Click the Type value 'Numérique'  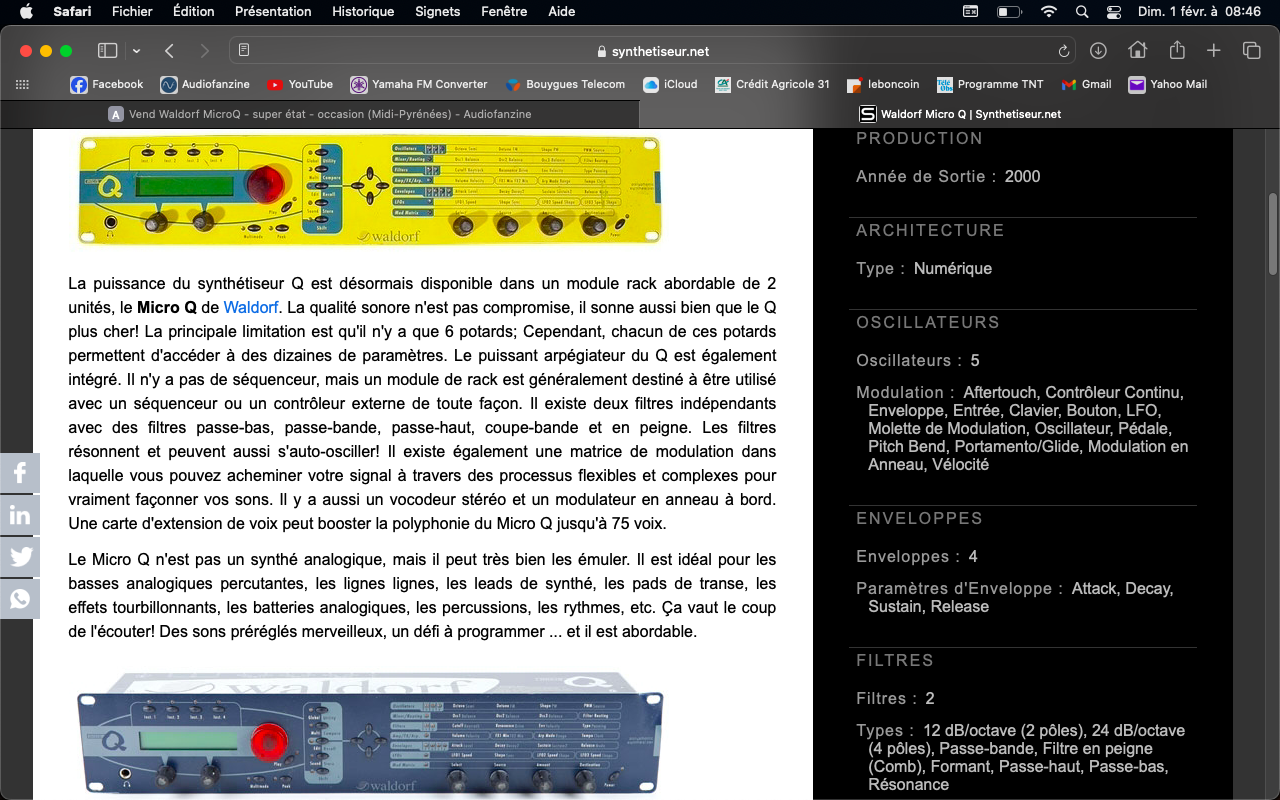[953, 269]
